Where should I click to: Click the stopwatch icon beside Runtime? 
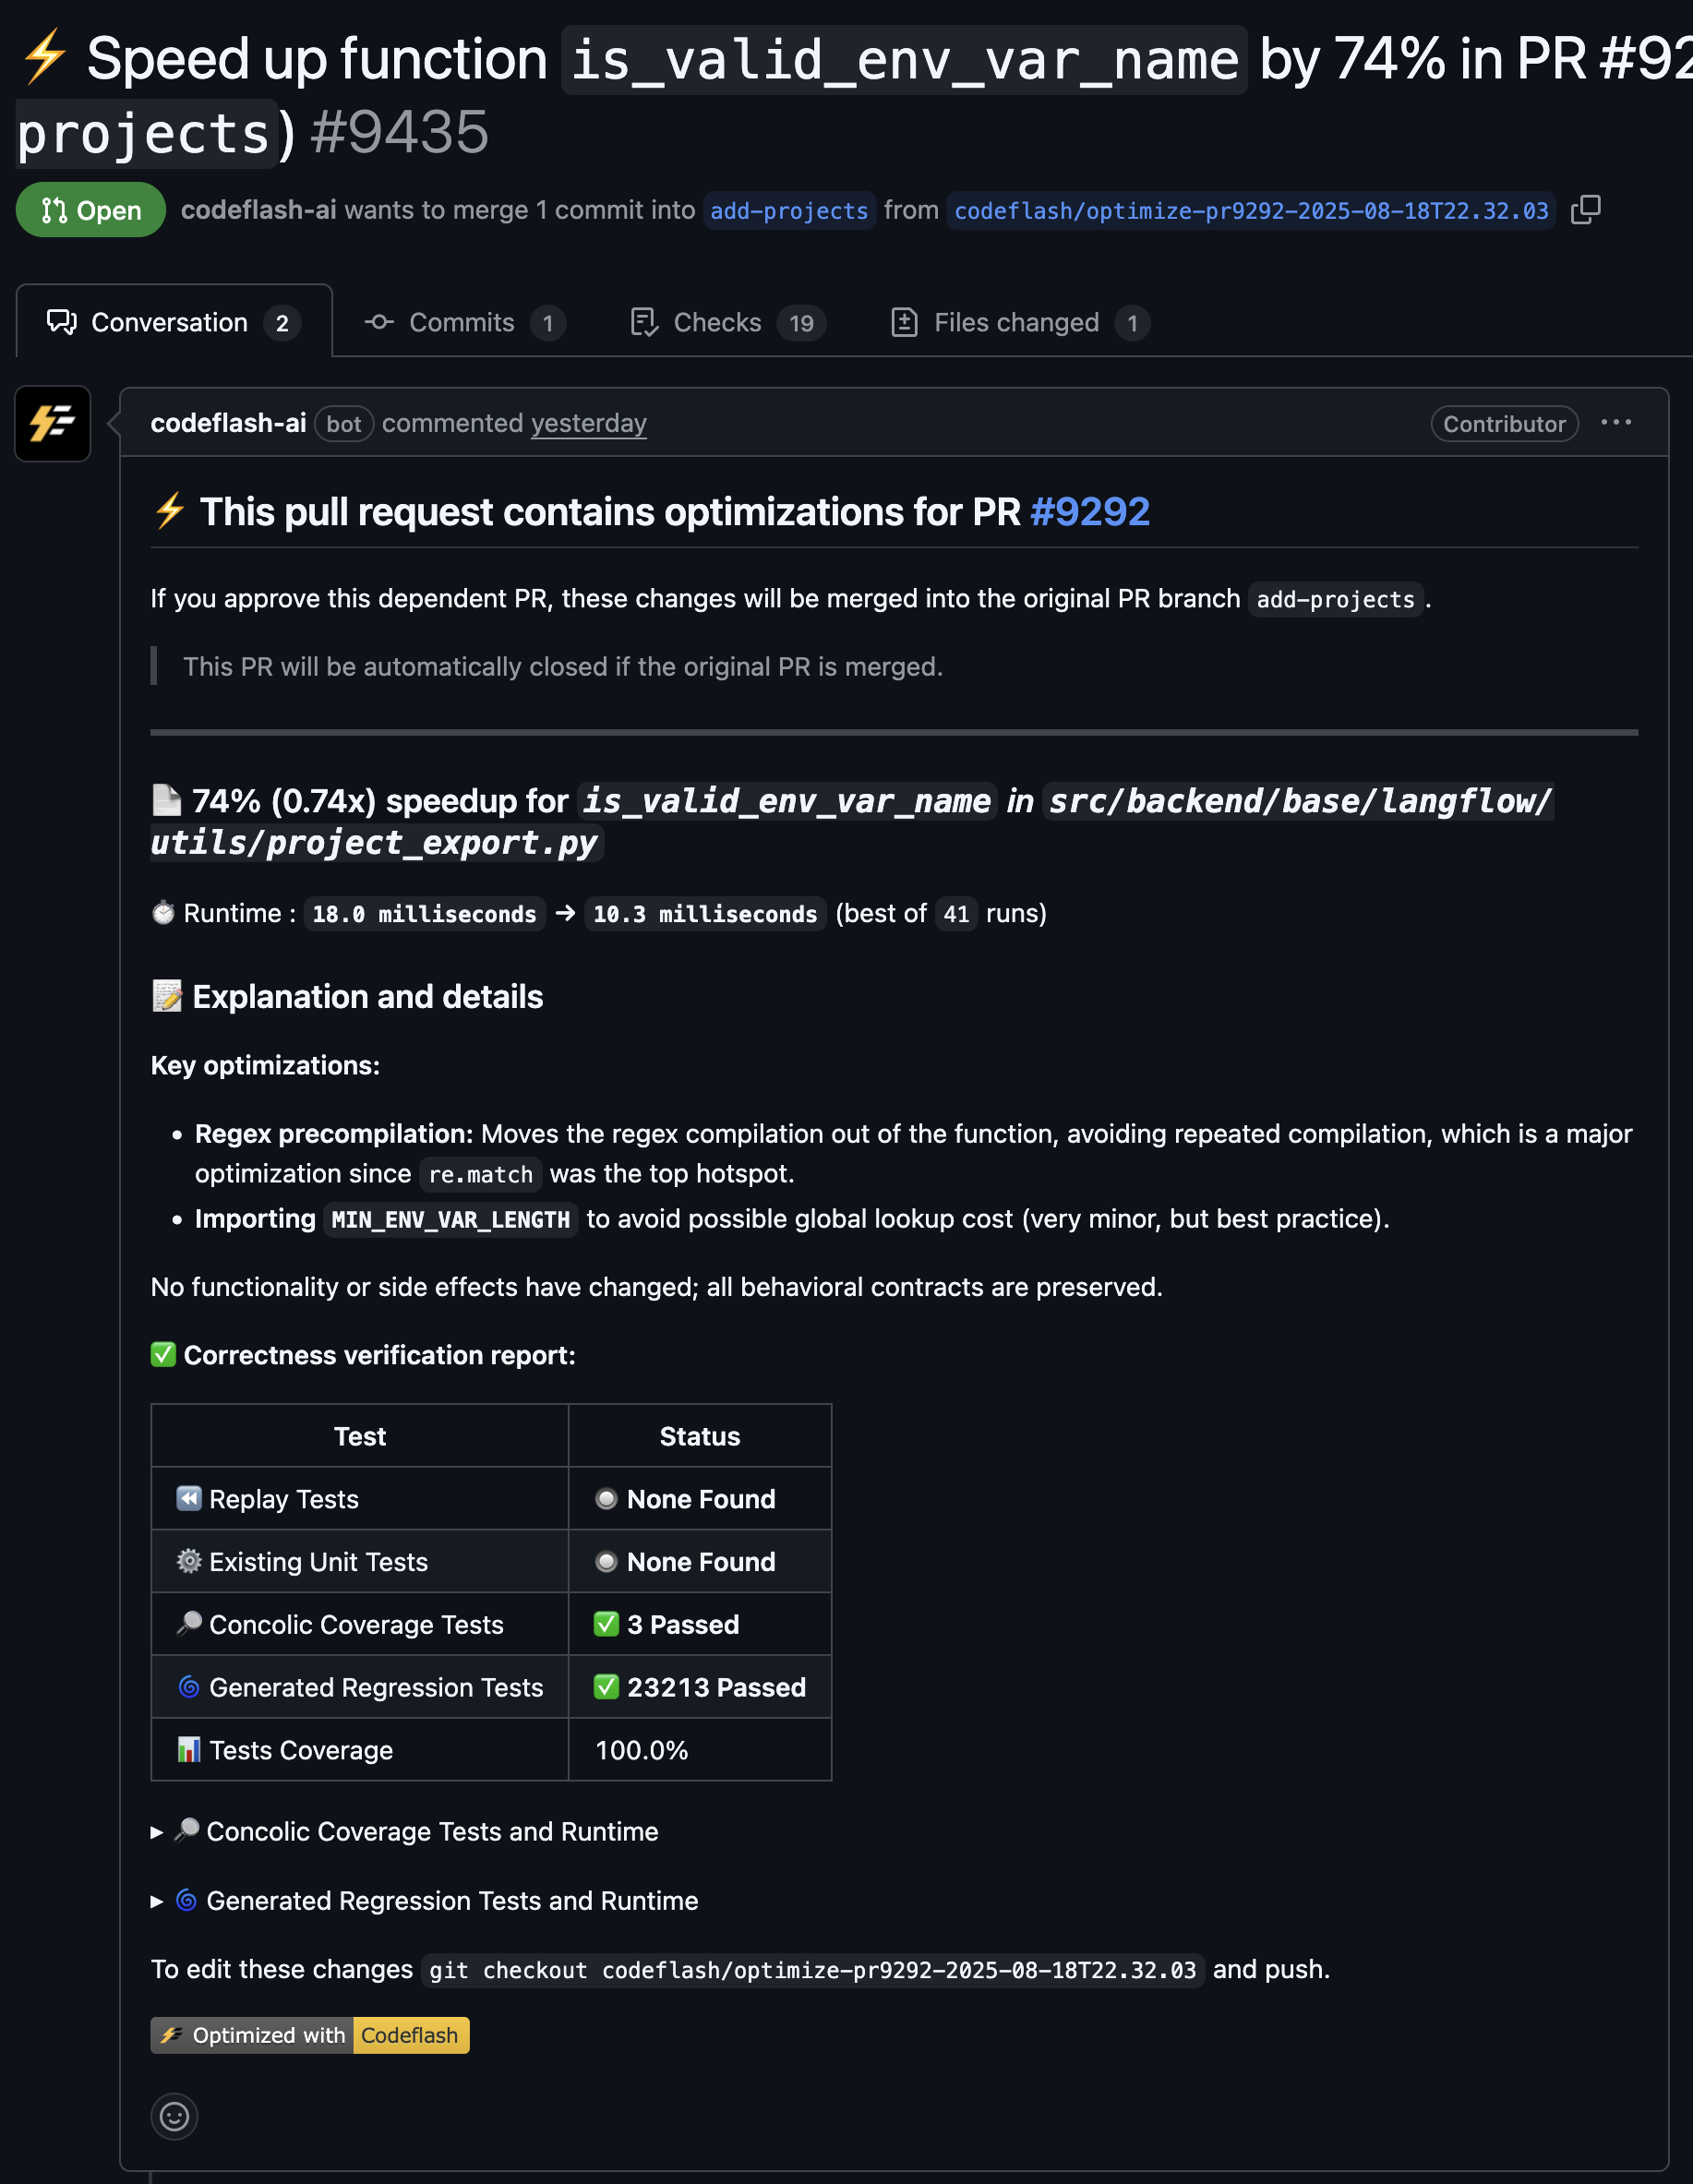point(163,913)
